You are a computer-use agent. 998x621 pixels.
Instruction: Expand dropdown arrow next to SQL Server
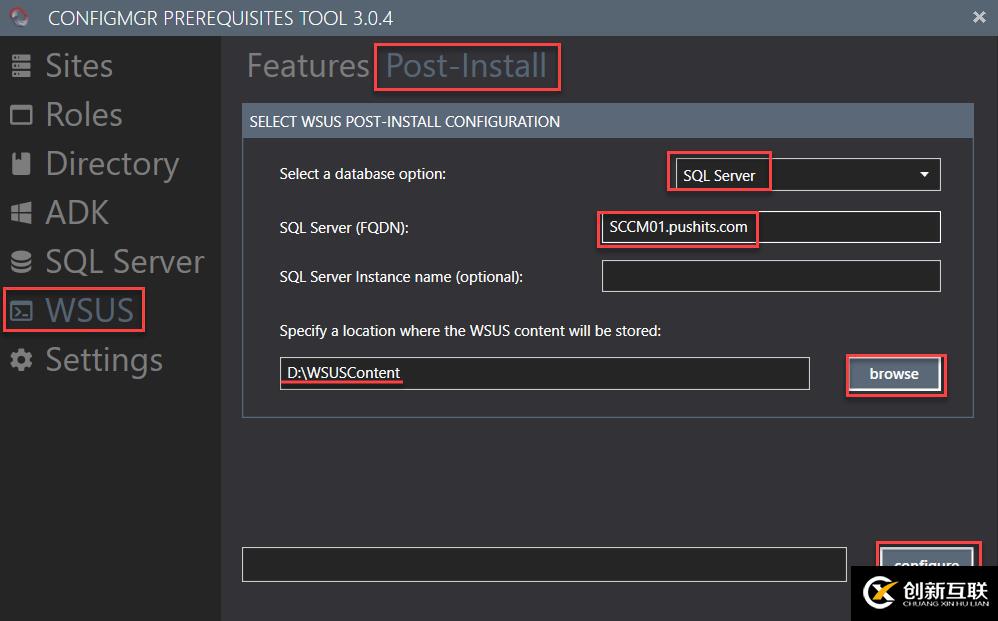[x=924, y=174]
